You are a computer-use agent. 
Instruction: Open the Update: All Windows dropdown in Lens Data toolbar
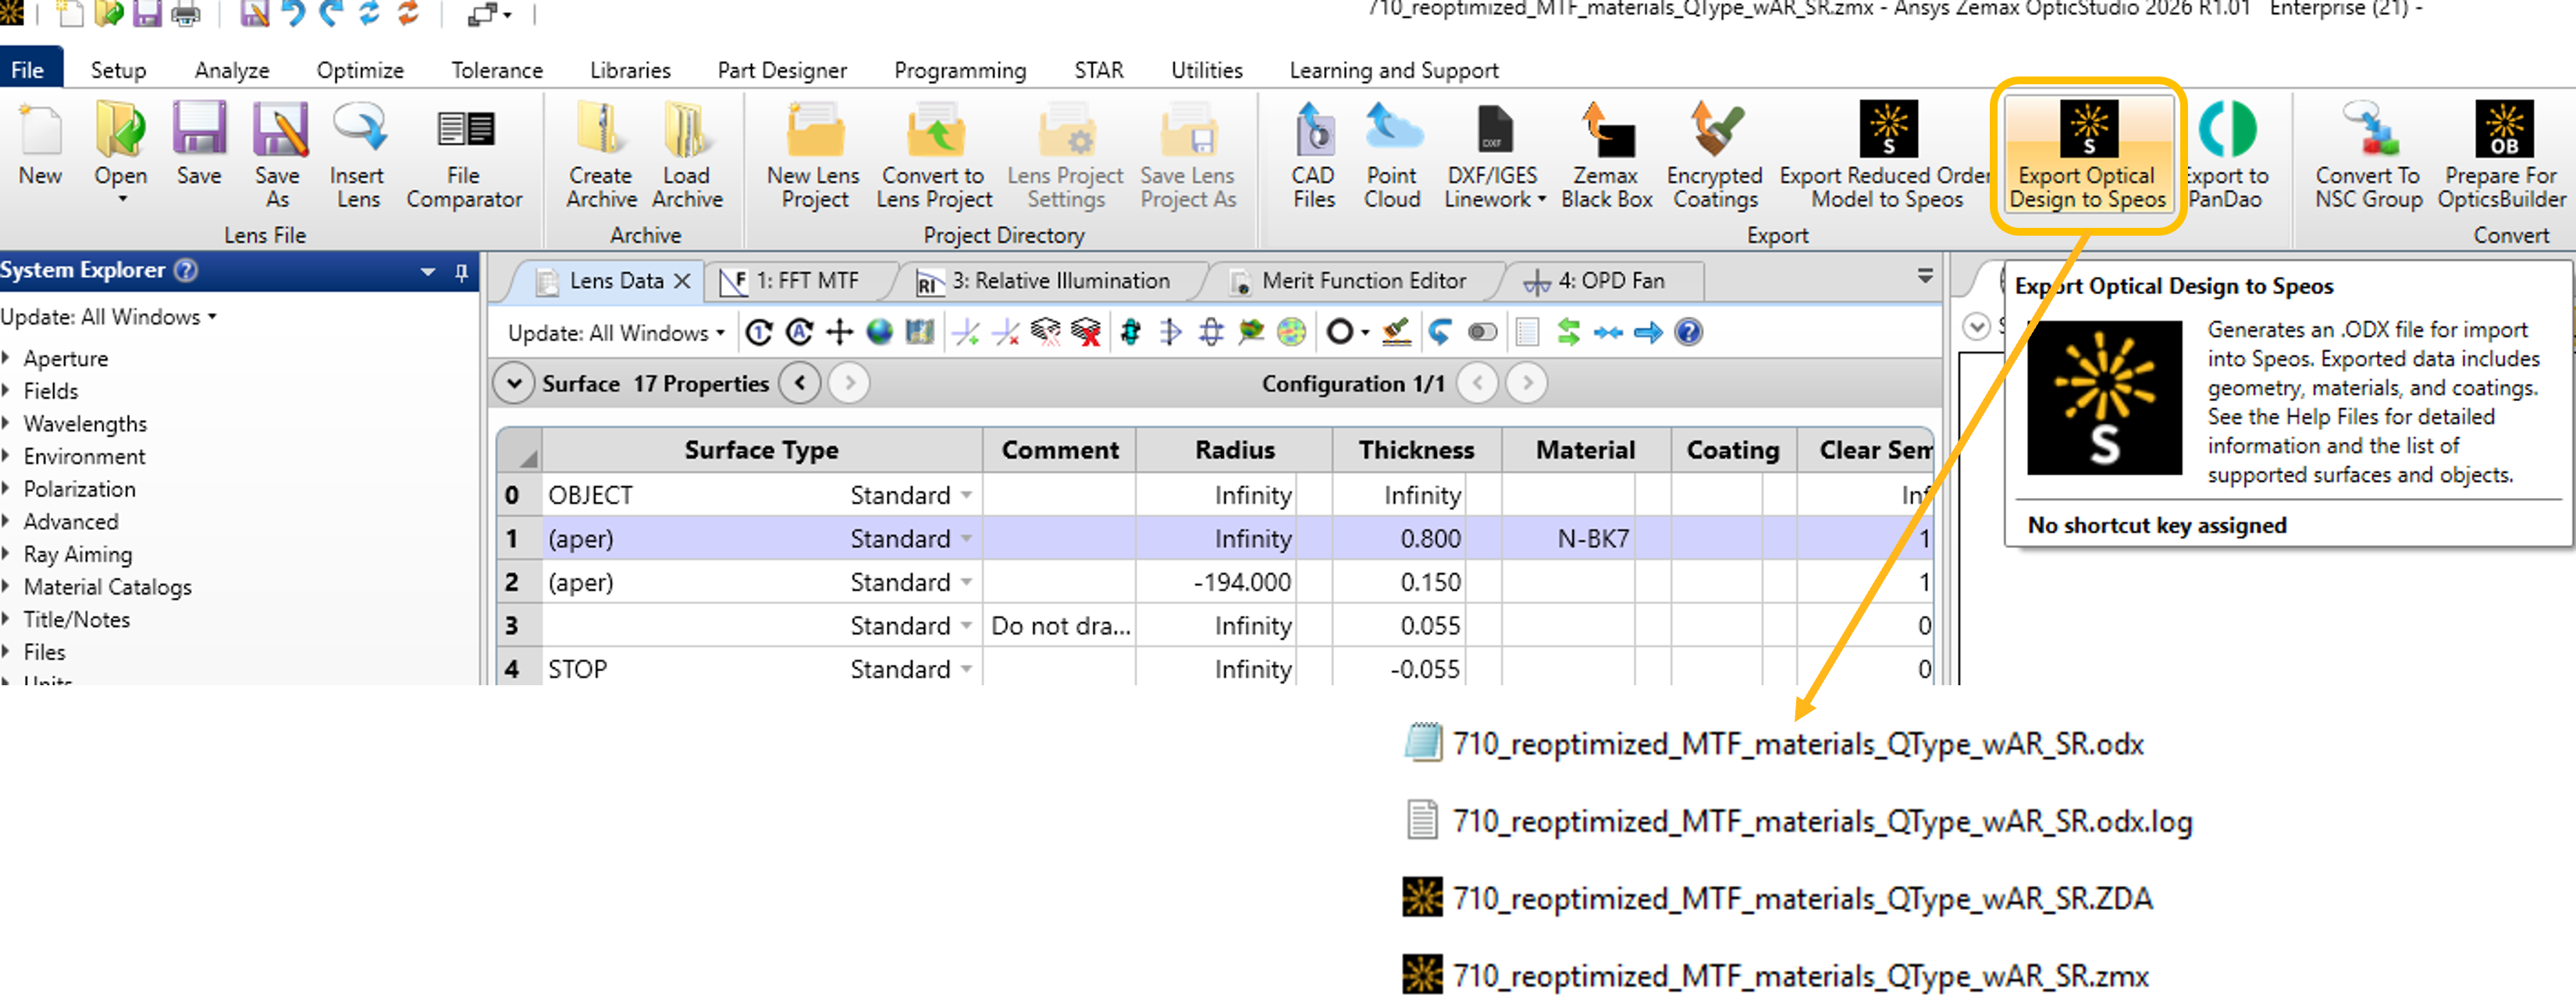click(x=616, y=333)
